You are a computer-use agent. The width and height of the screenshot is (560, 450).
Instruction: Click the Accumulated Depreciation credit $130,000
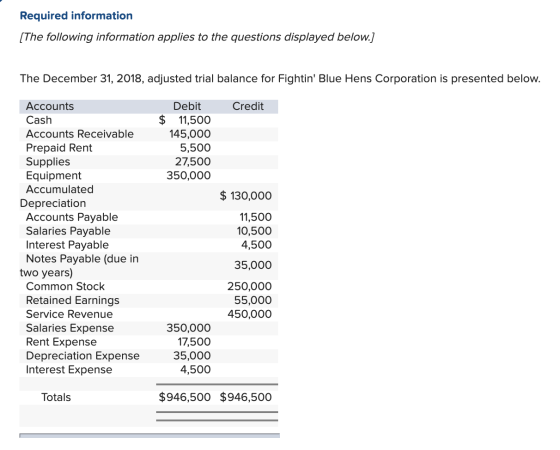(245, 196)
